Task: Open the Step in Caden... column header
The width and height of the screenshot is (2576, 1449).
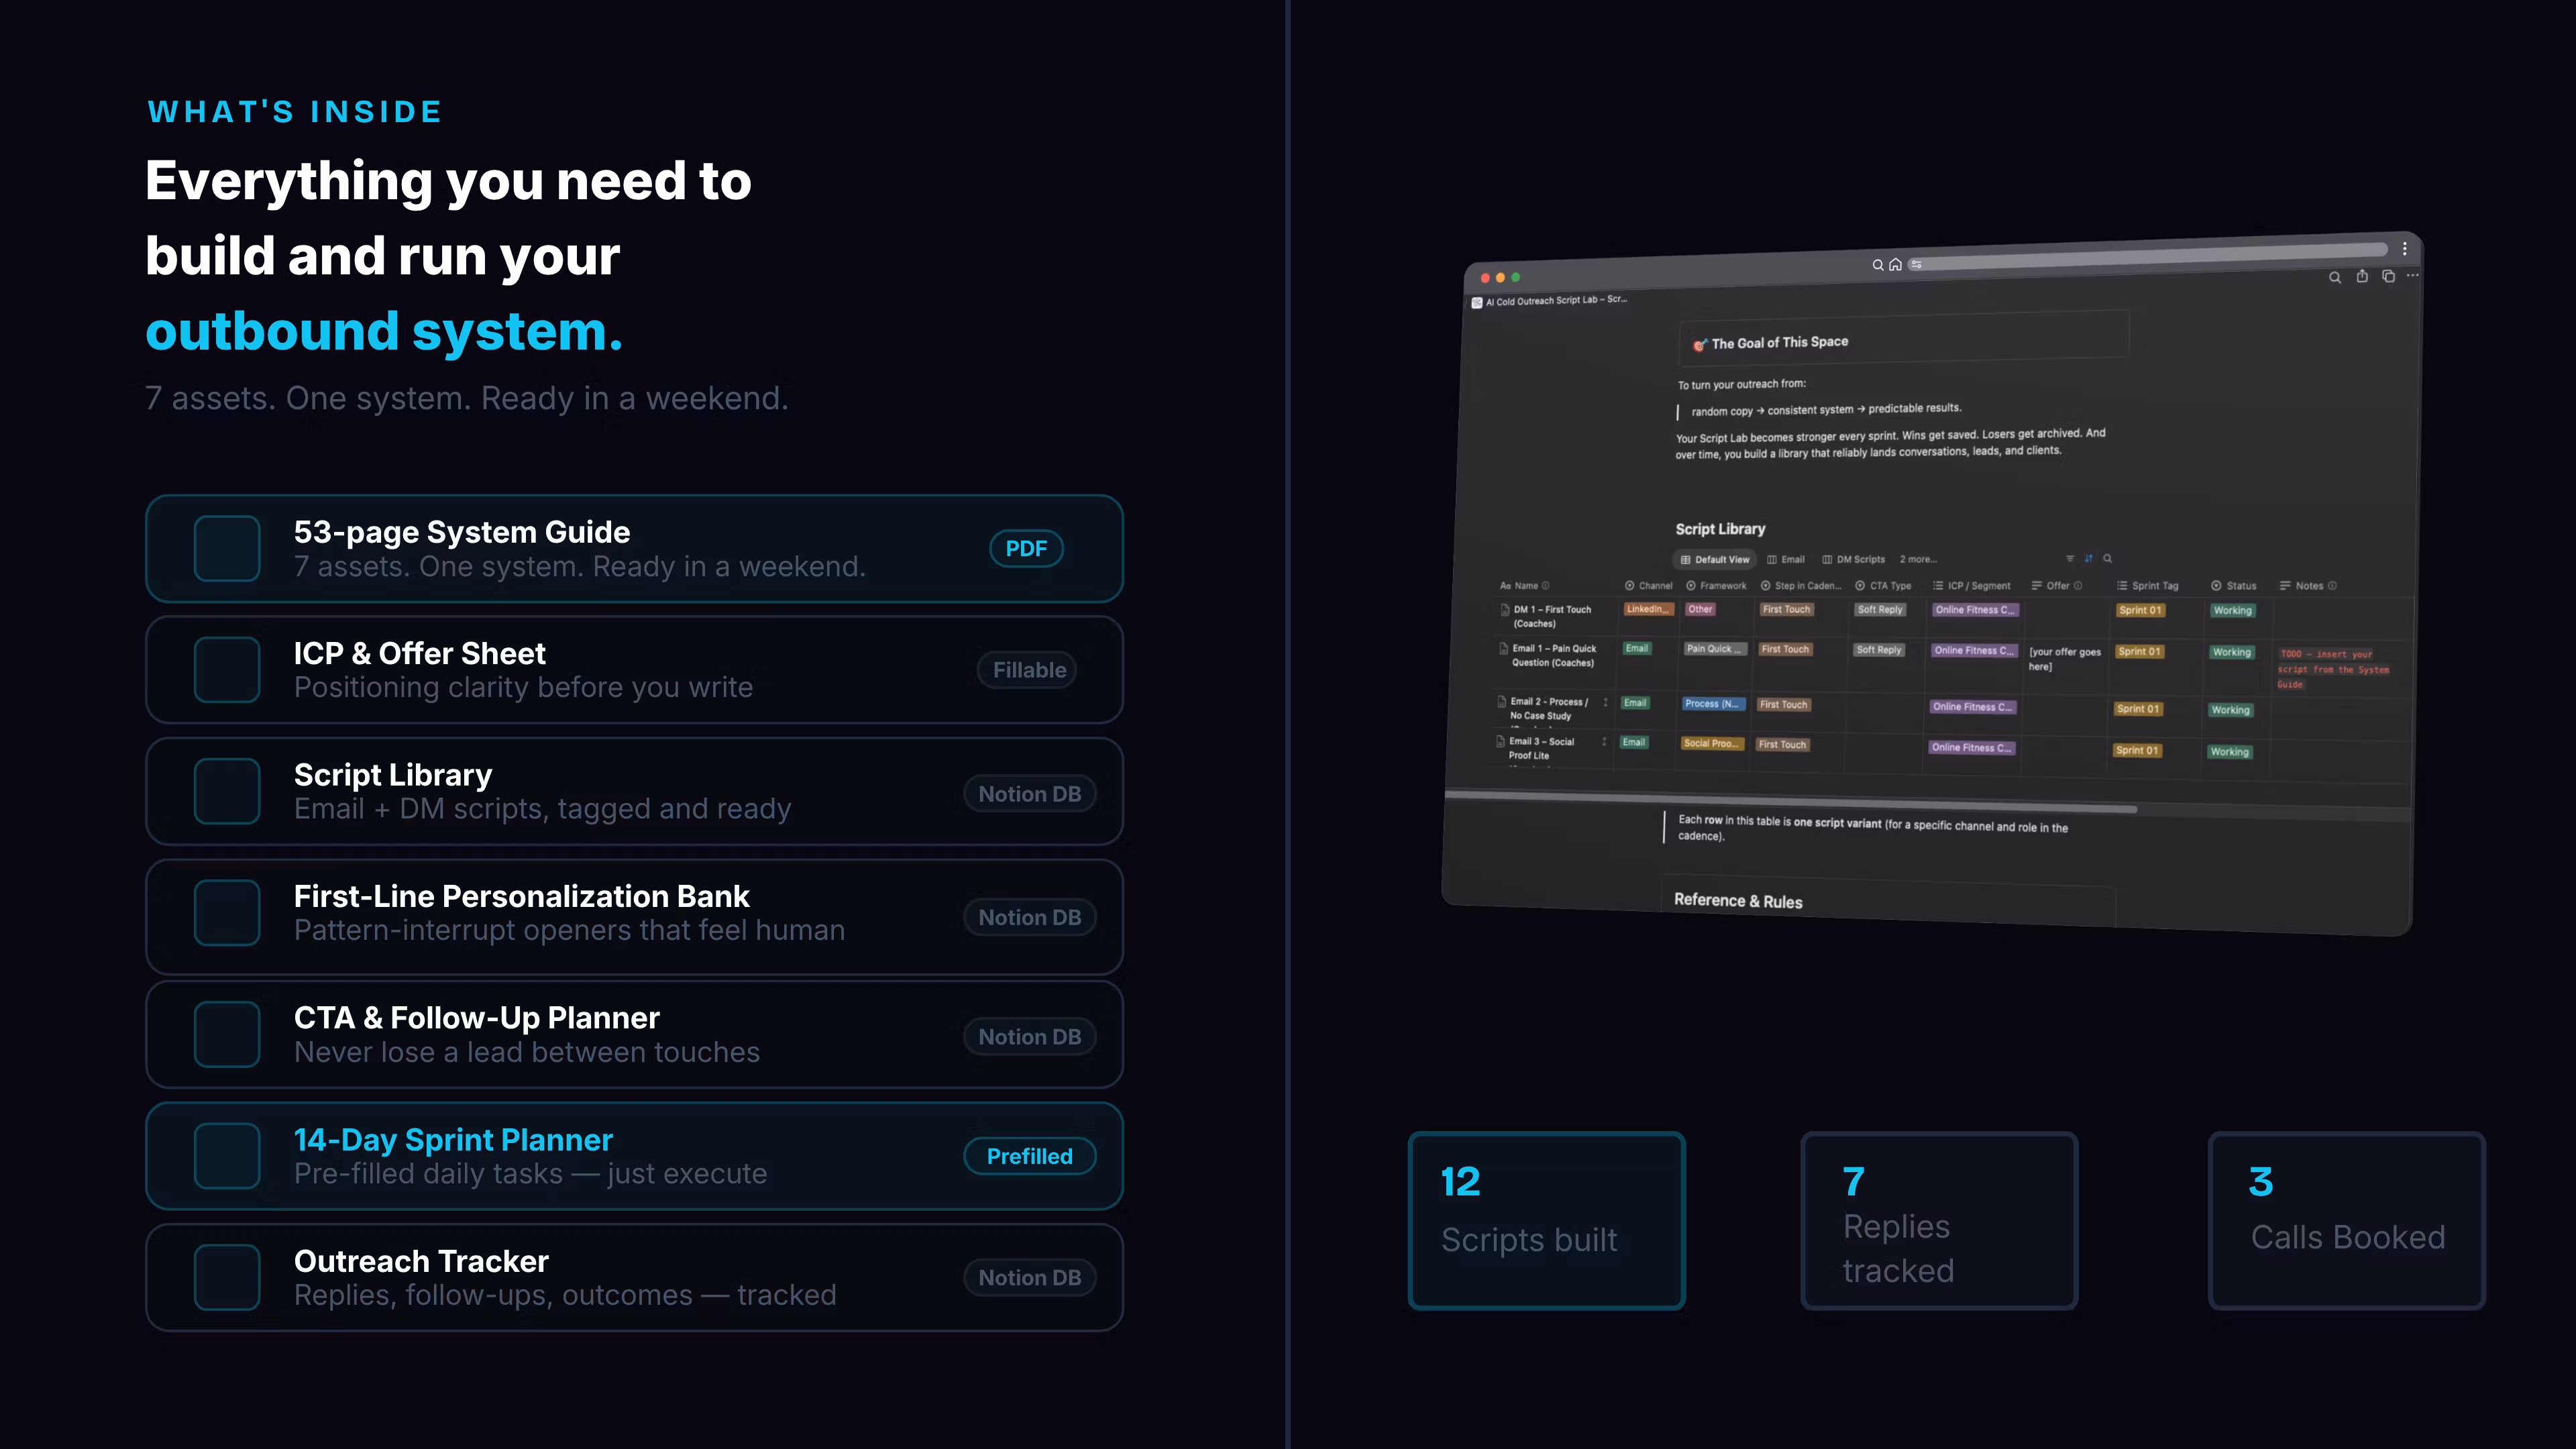Action: tap(1801, 586)
